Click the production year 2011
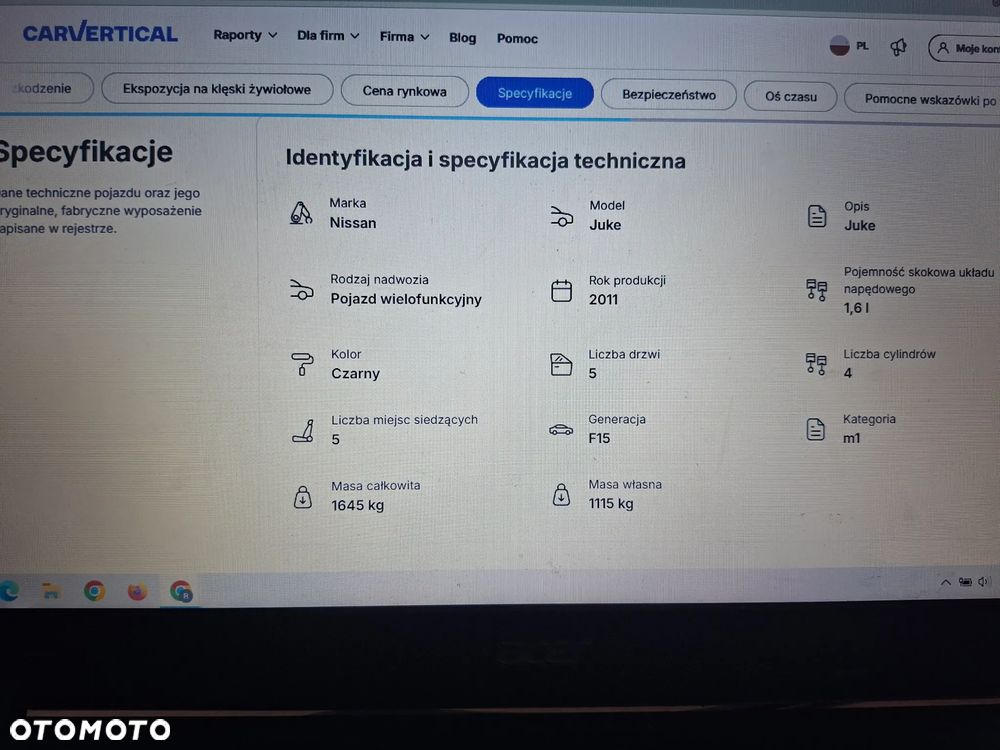The height and width of the screenshot is (750, 1000). coord(603,300)
